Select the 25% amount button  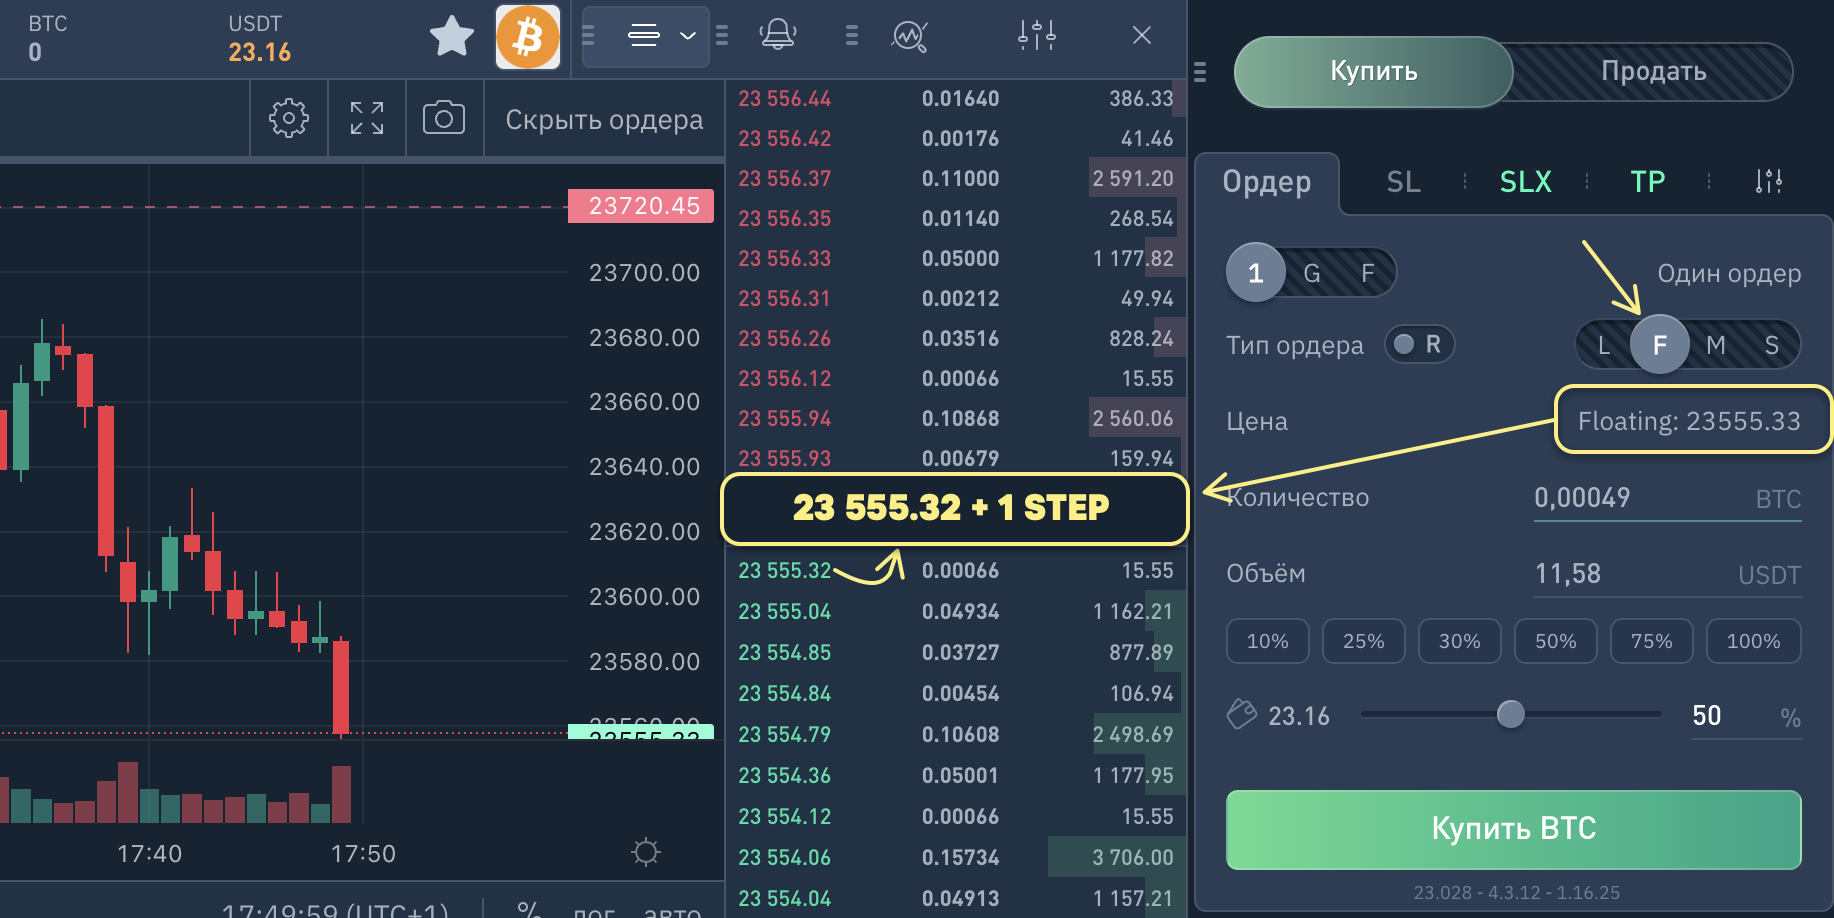pos(1363,641)
